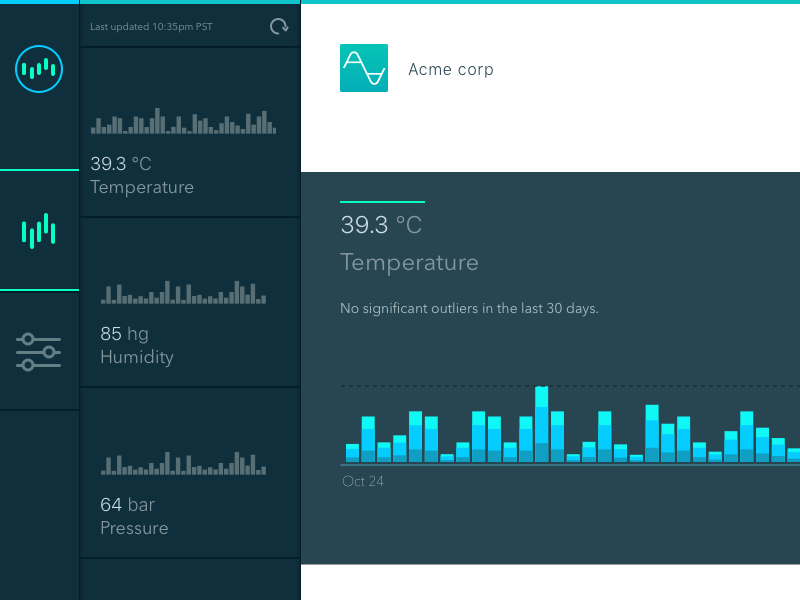Click the refresh icon to update data
This screenshot has height=600, width=800.
[x=278, y=26]
